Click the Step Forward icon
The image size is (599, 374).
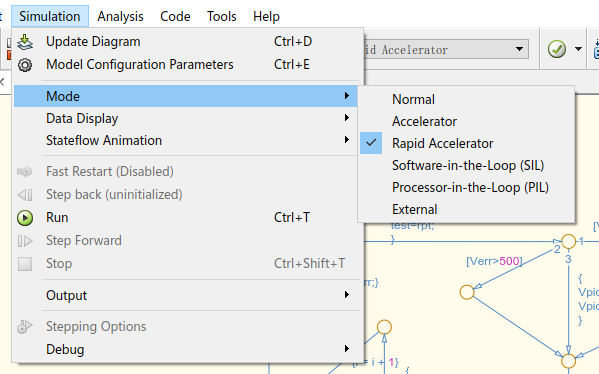pos(25,241)
